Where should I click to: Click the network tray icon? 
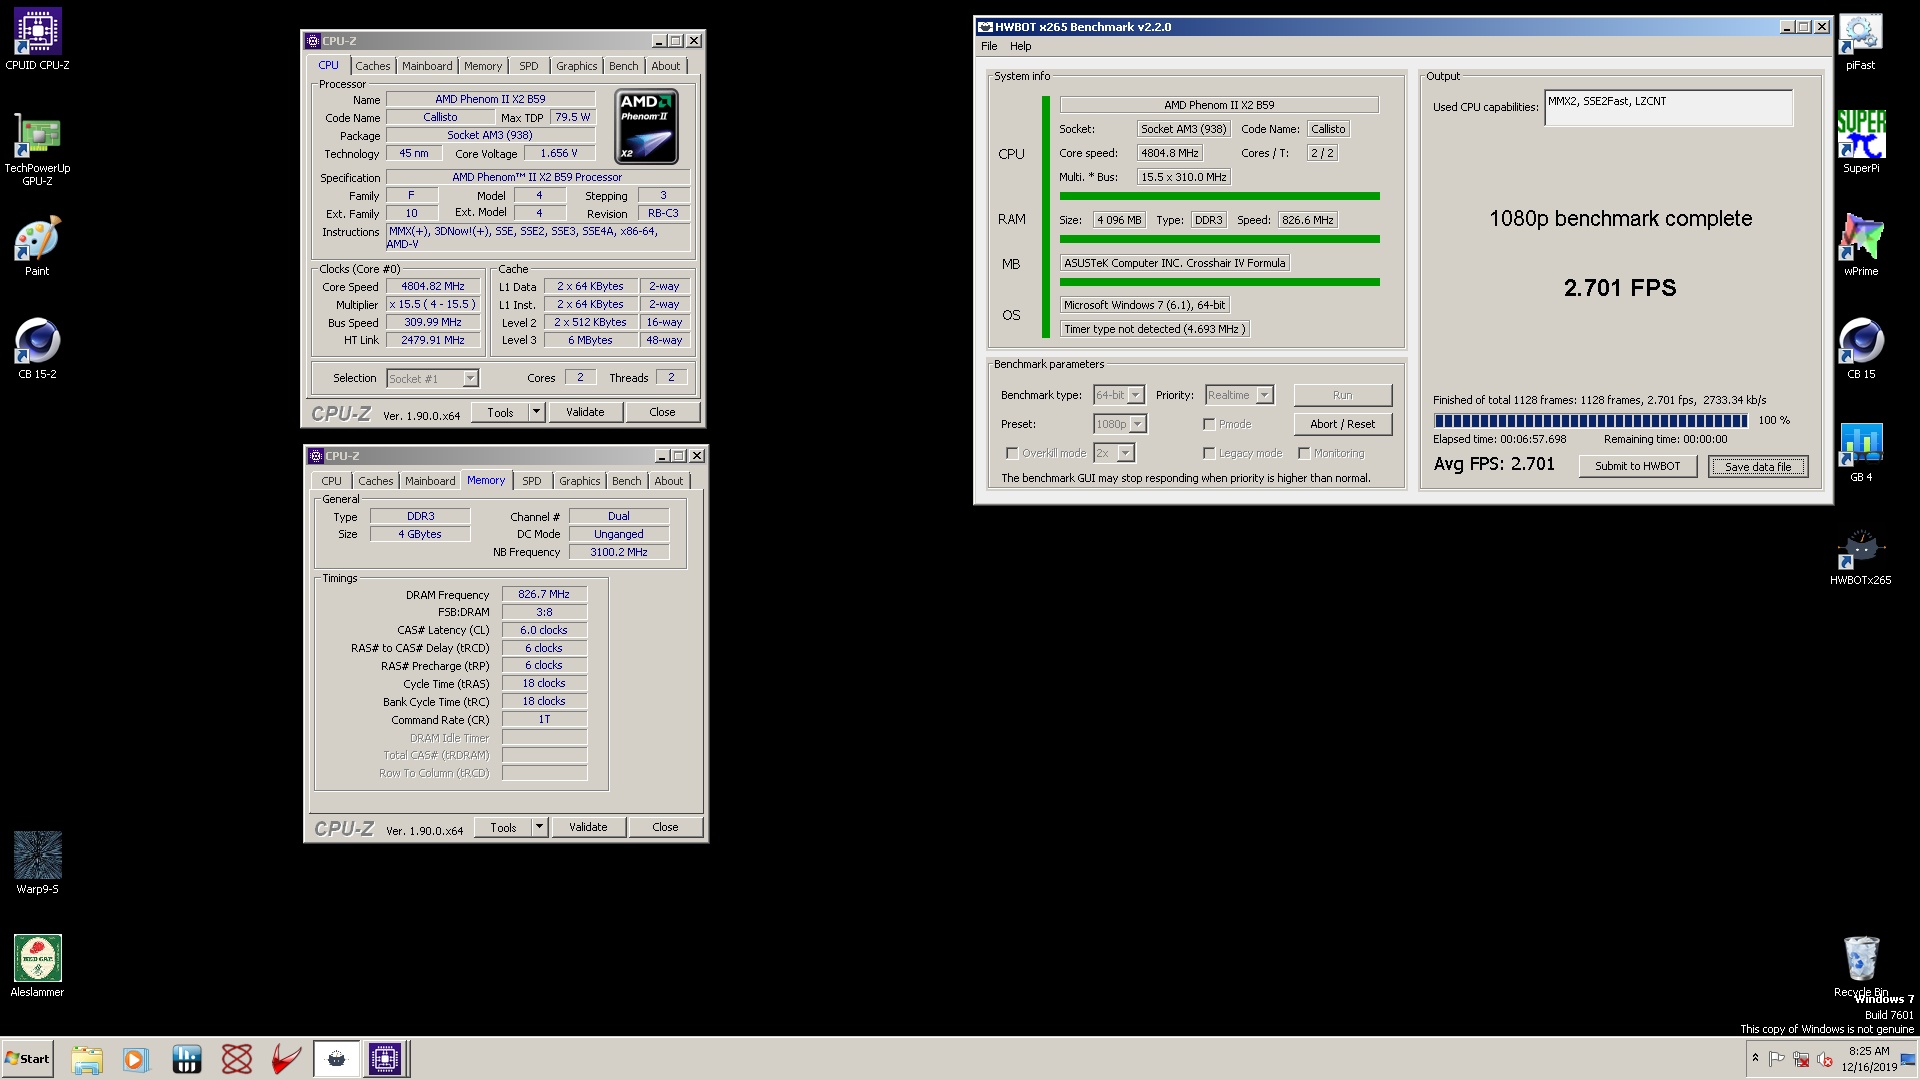[1801, 1059]
